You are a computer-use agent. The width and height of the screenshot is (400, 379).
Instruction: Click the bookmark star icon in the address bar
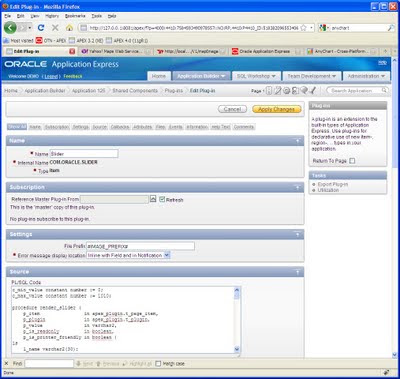tap(303, 28)
